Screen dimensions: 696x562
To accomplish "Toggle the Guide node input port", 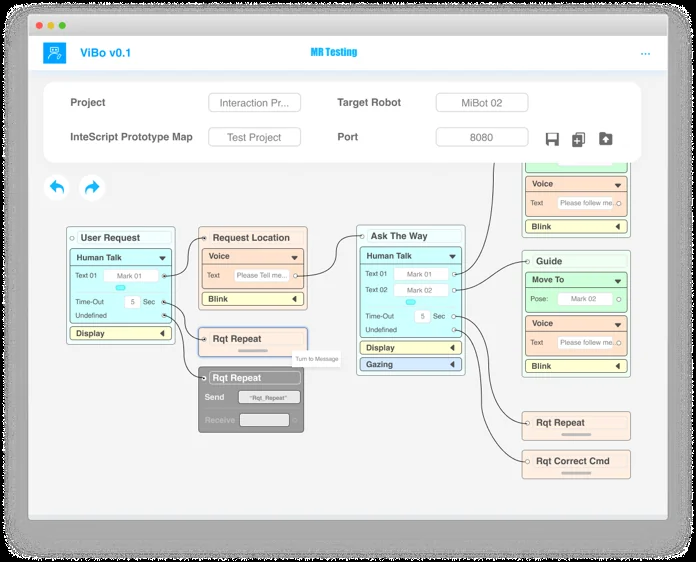I will pyautogui.click(x=528, y=261).
